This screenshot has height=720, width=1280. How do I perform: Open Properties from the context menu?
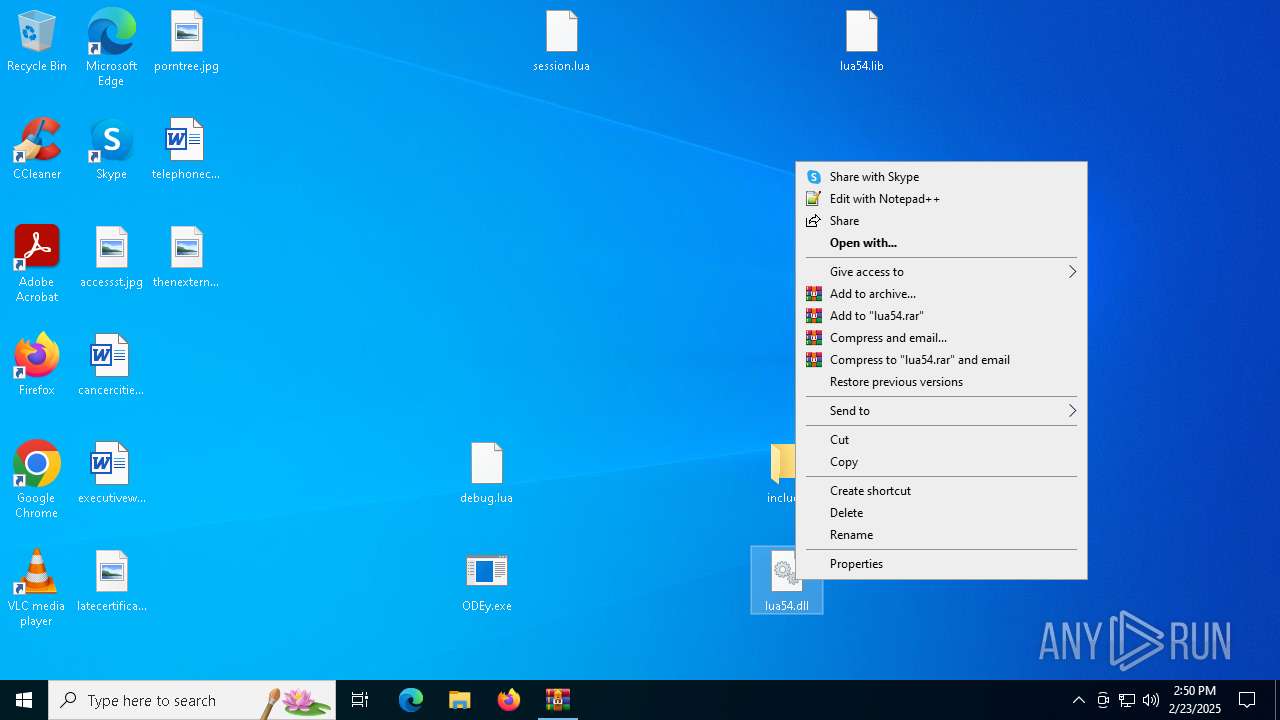point(941,564)
